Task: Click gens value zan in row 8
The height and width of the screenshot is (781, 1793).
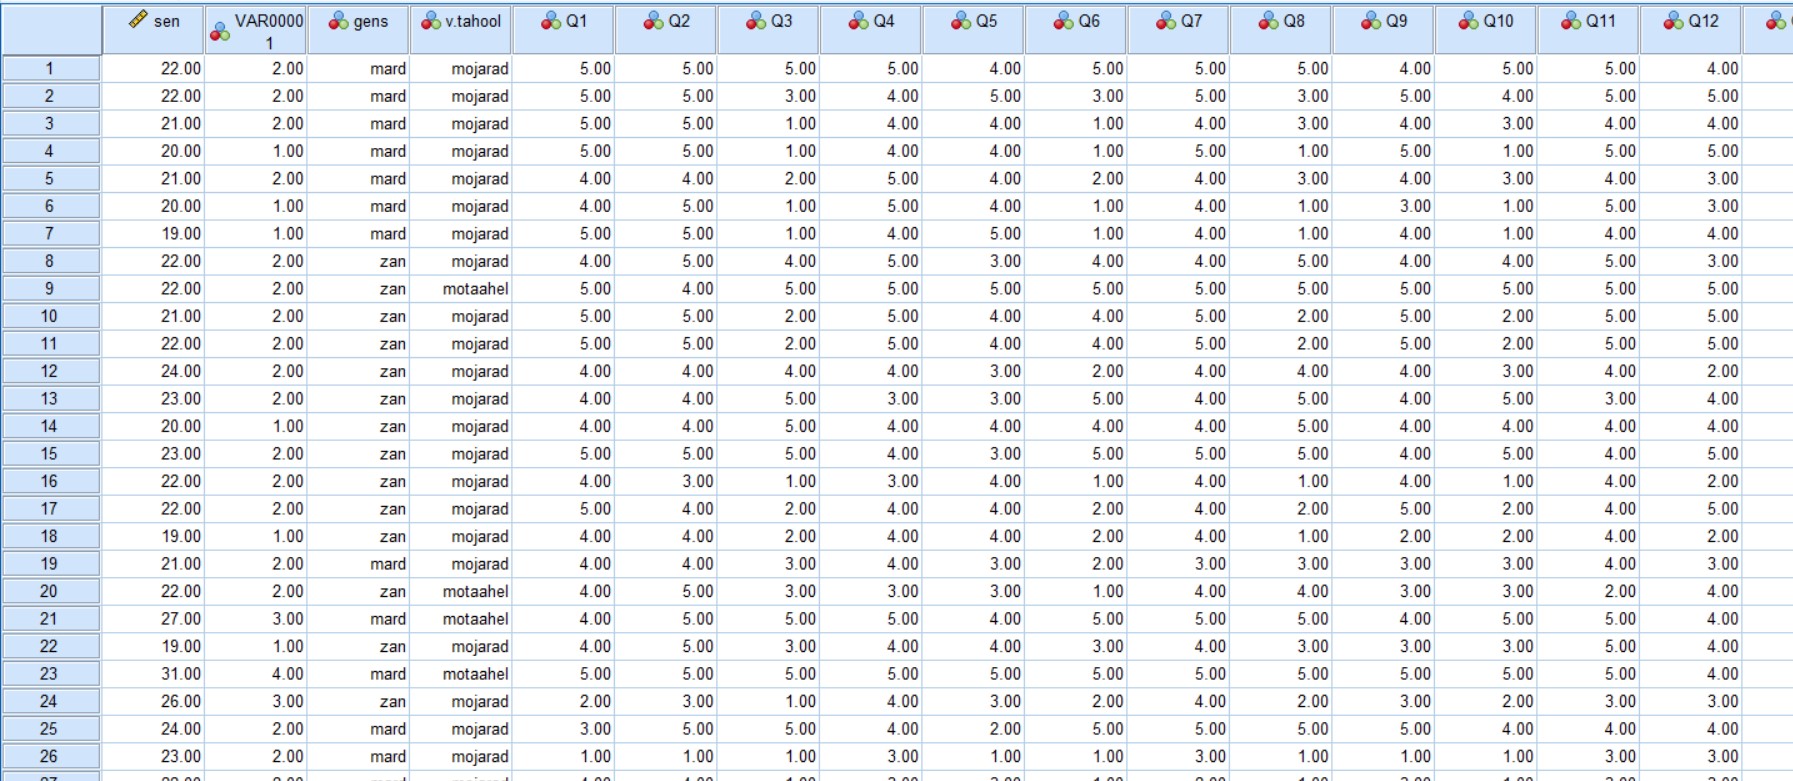Action: pyautogui.click(x=393, y=261)
